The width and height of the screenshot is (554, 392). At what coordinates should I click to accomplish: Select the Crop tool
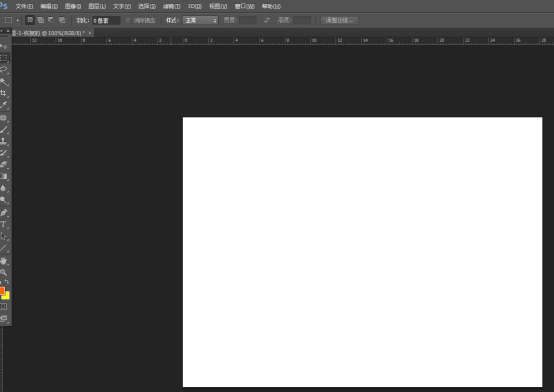pyautogui.click(x=4, y=93)
